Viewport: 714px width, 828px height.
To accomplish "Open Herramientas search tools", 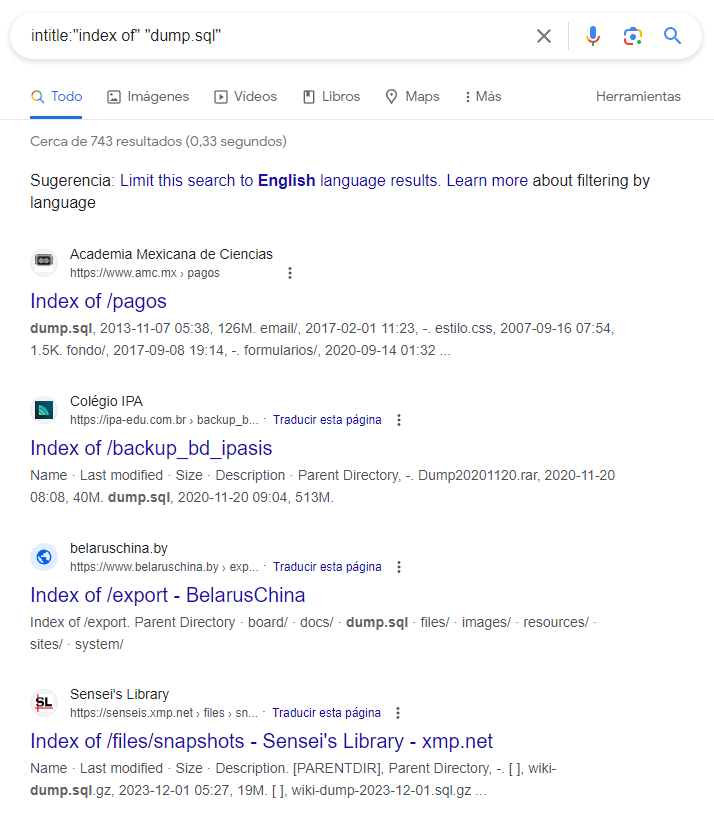I will click(638, 97).
